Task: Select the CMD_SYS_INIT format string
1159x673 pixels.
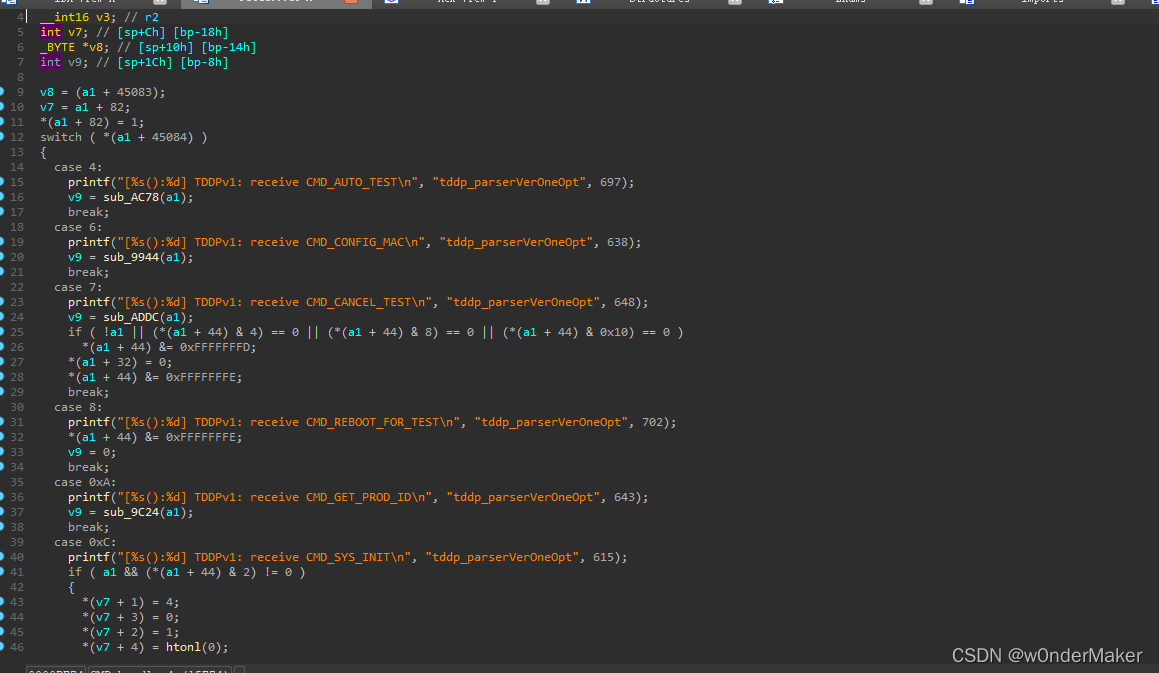Action: coord(264,557)
